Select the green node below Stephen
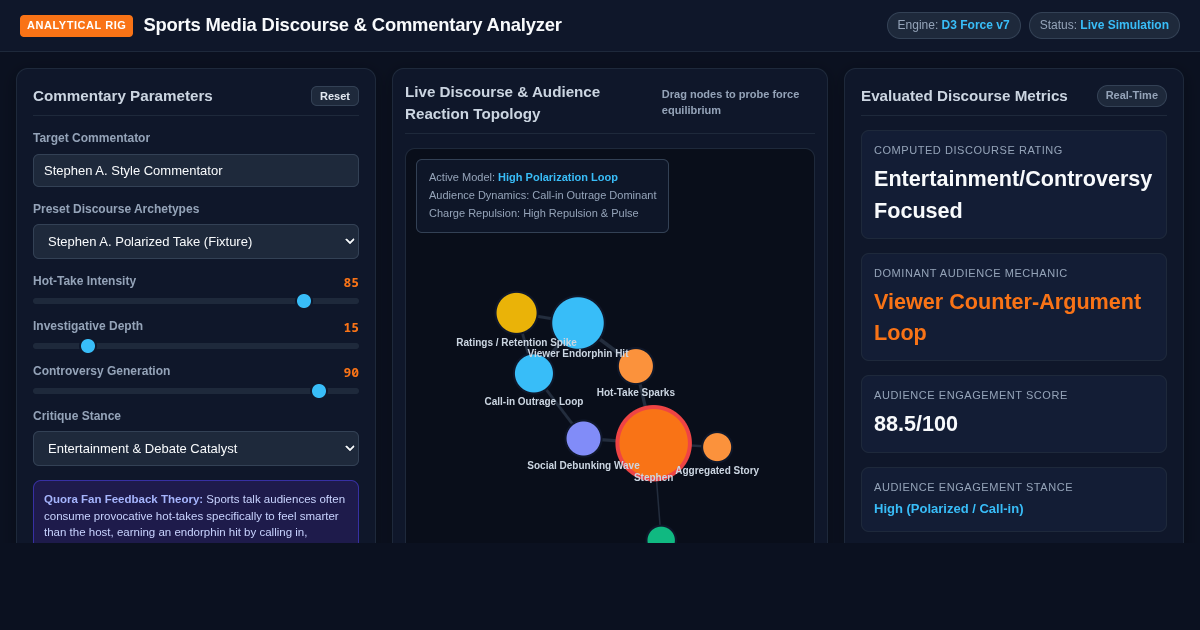This screenshot has height=630, width=1200. coord(661,536)
